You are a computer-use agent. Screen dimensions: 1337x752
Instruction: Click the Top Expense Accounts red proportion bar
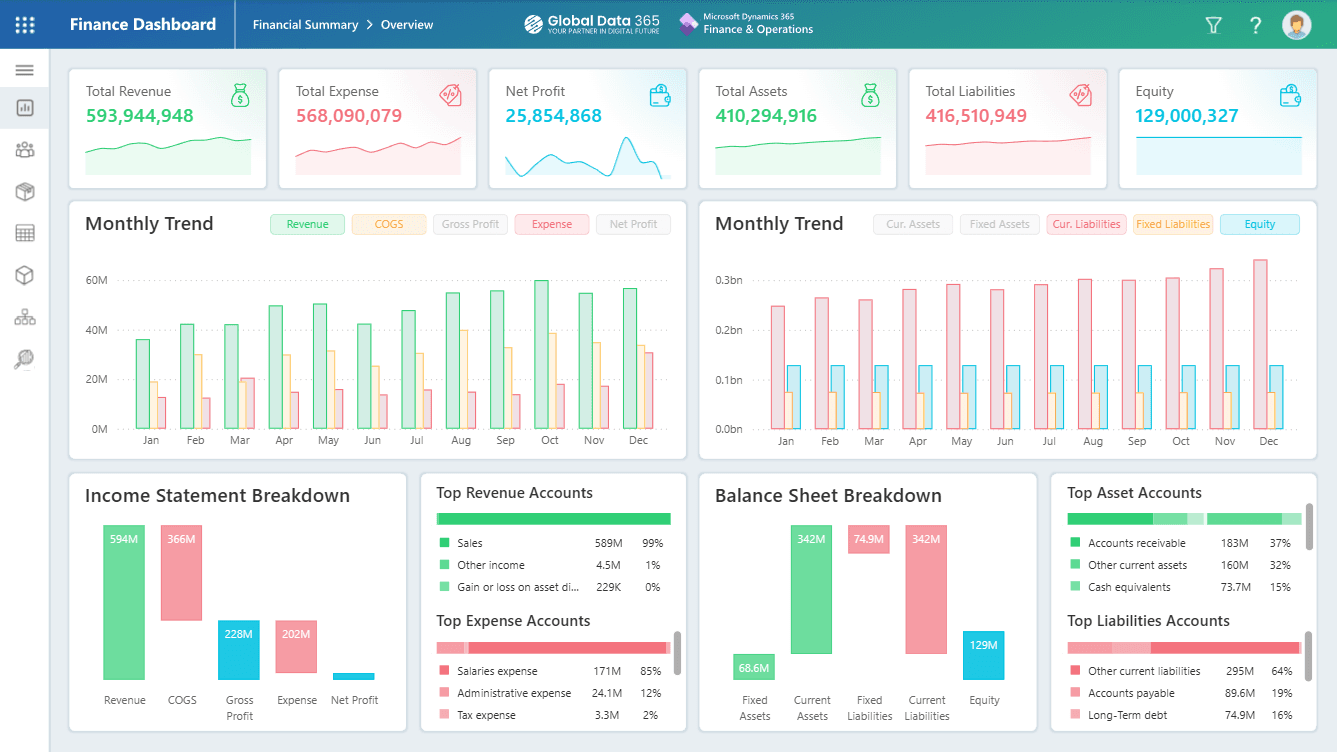(552, 647)
